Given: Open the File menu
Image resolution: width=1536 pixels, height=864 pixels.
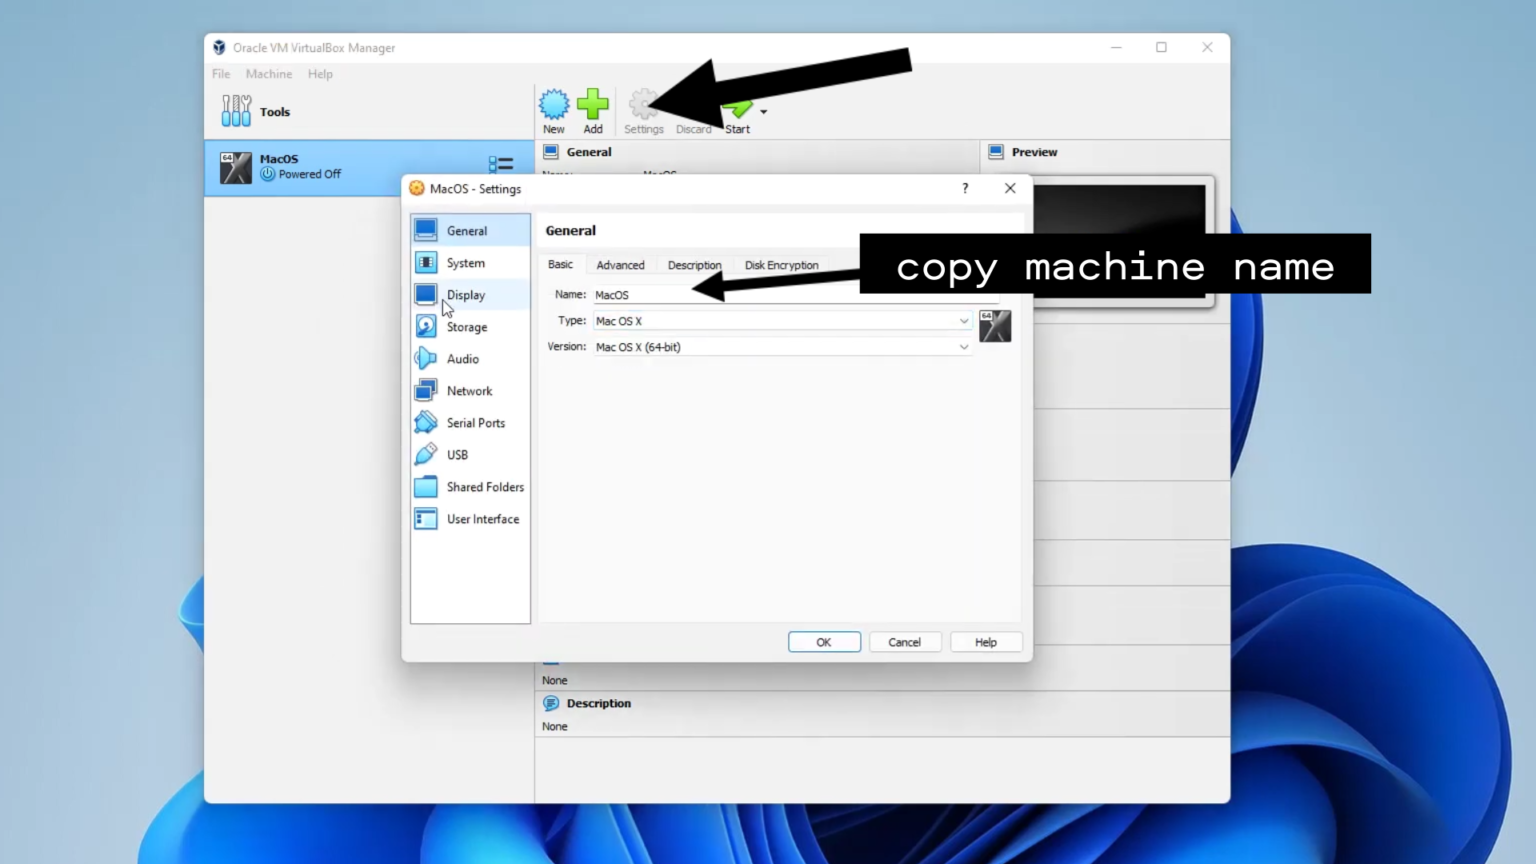Looking at the screenshot, I should [220, 73].
